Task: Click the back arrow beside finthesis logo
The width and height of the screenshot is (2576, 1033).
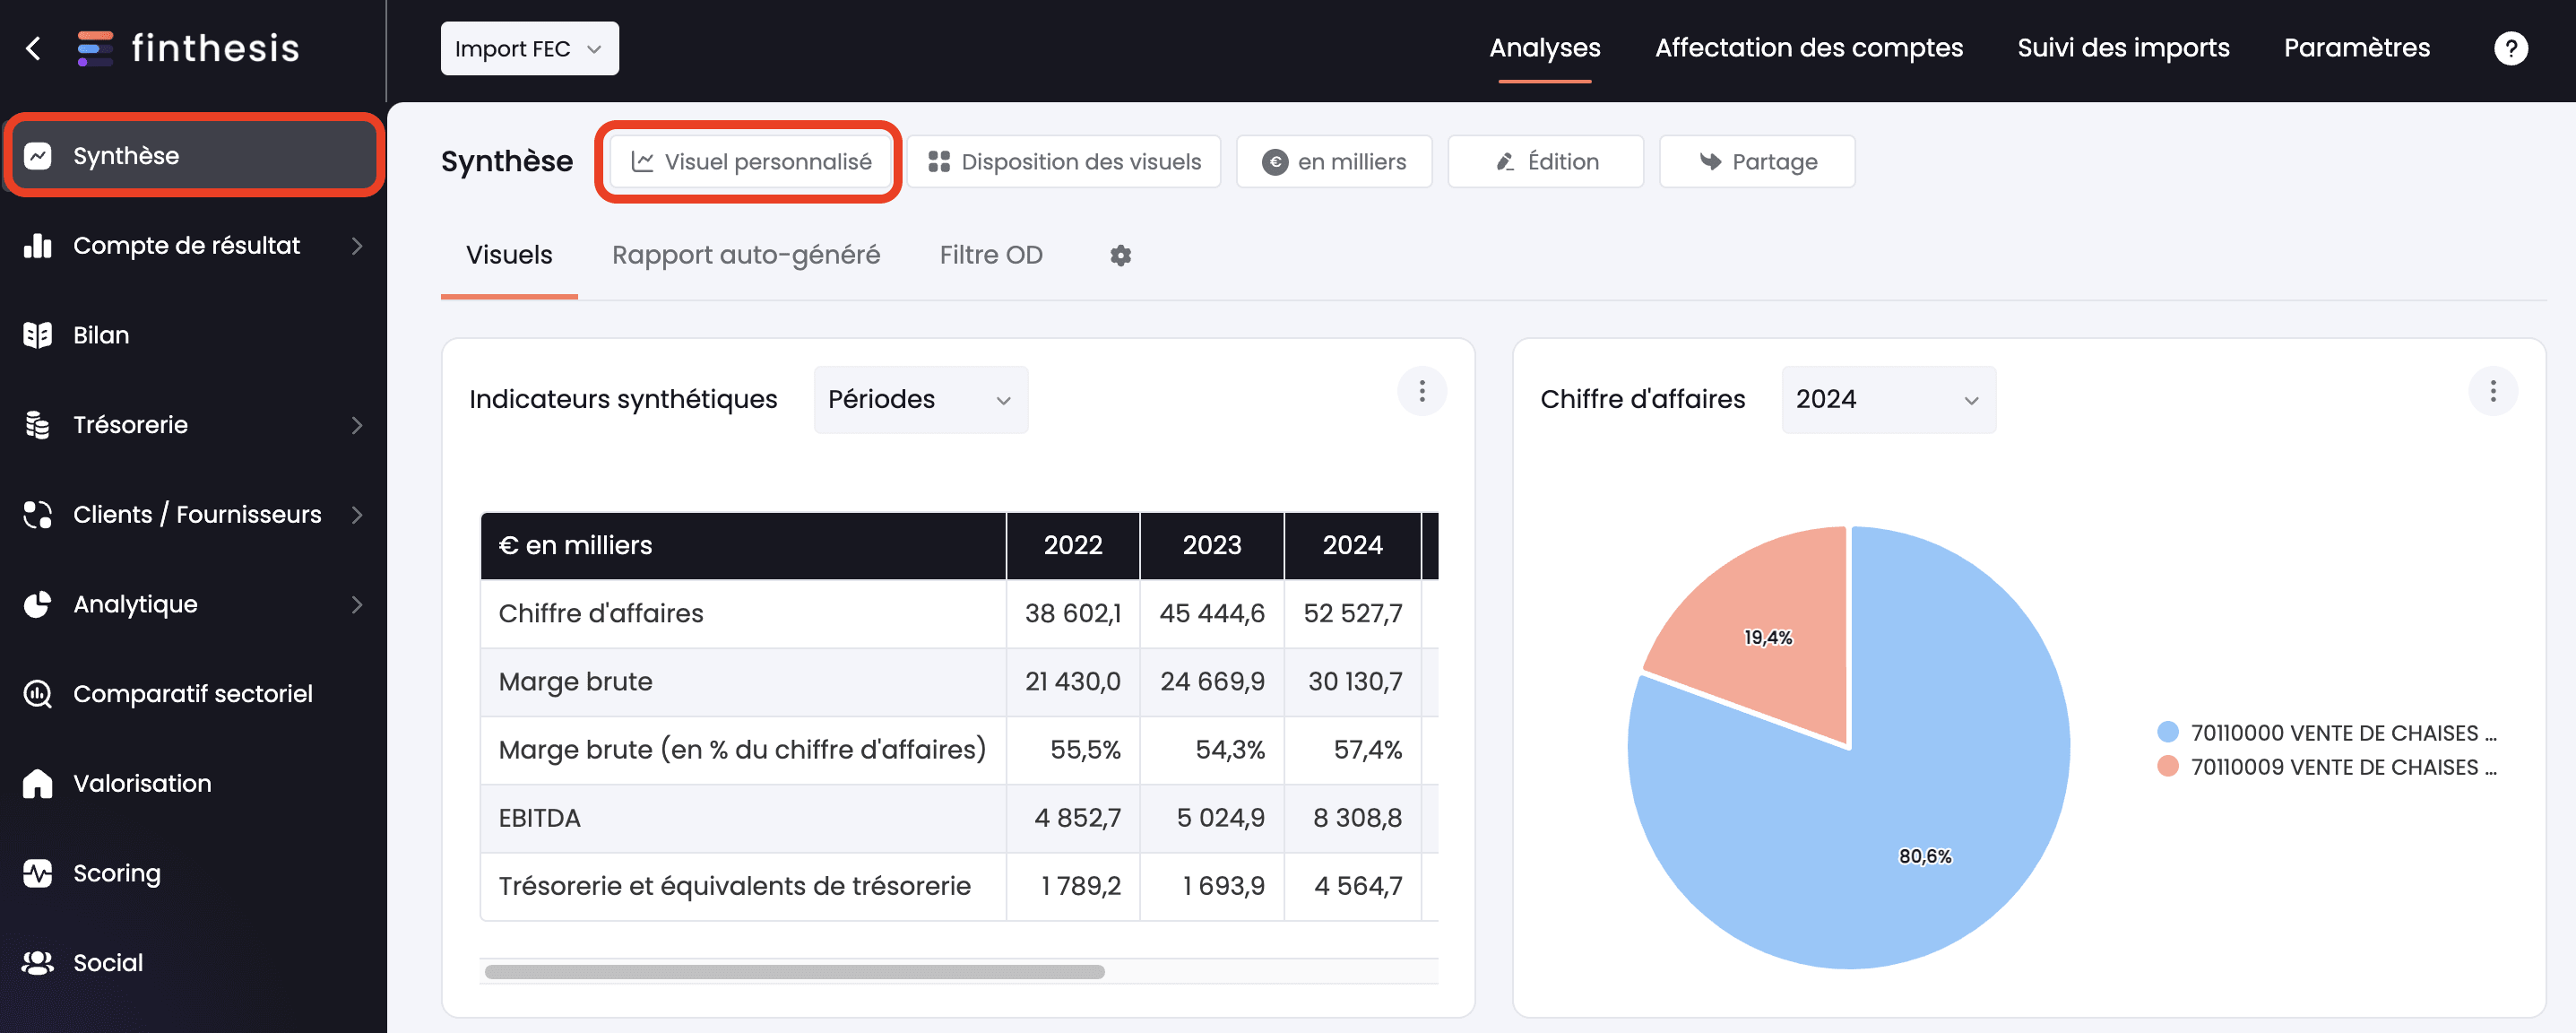Action: pyautogui.click(x=33, y=48)
